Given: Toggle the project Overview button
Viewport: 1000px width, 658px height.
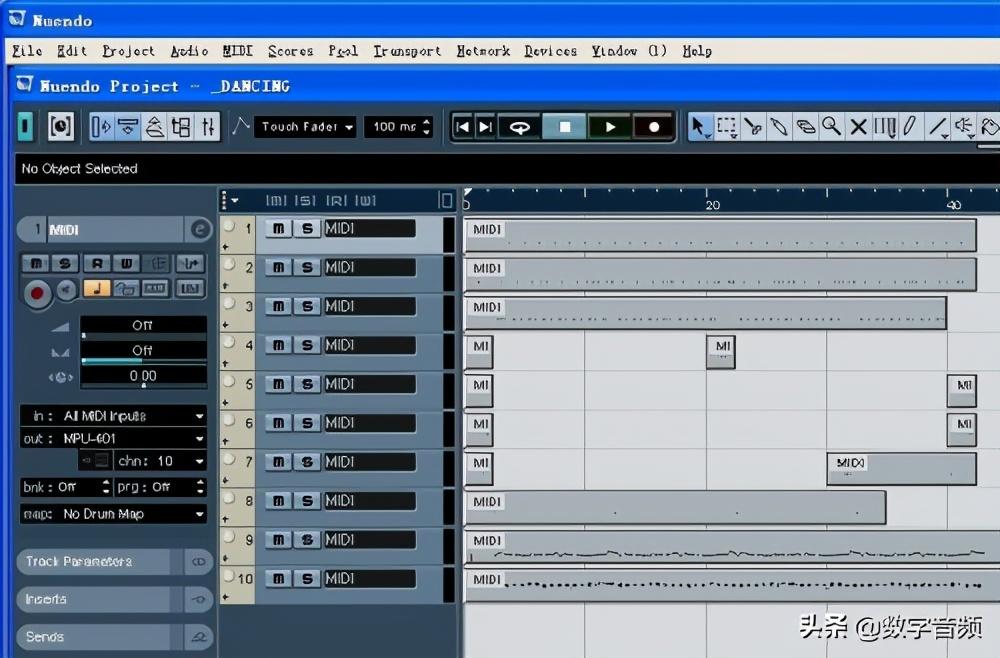Looking at the screenshot, I should pos(154,126).
